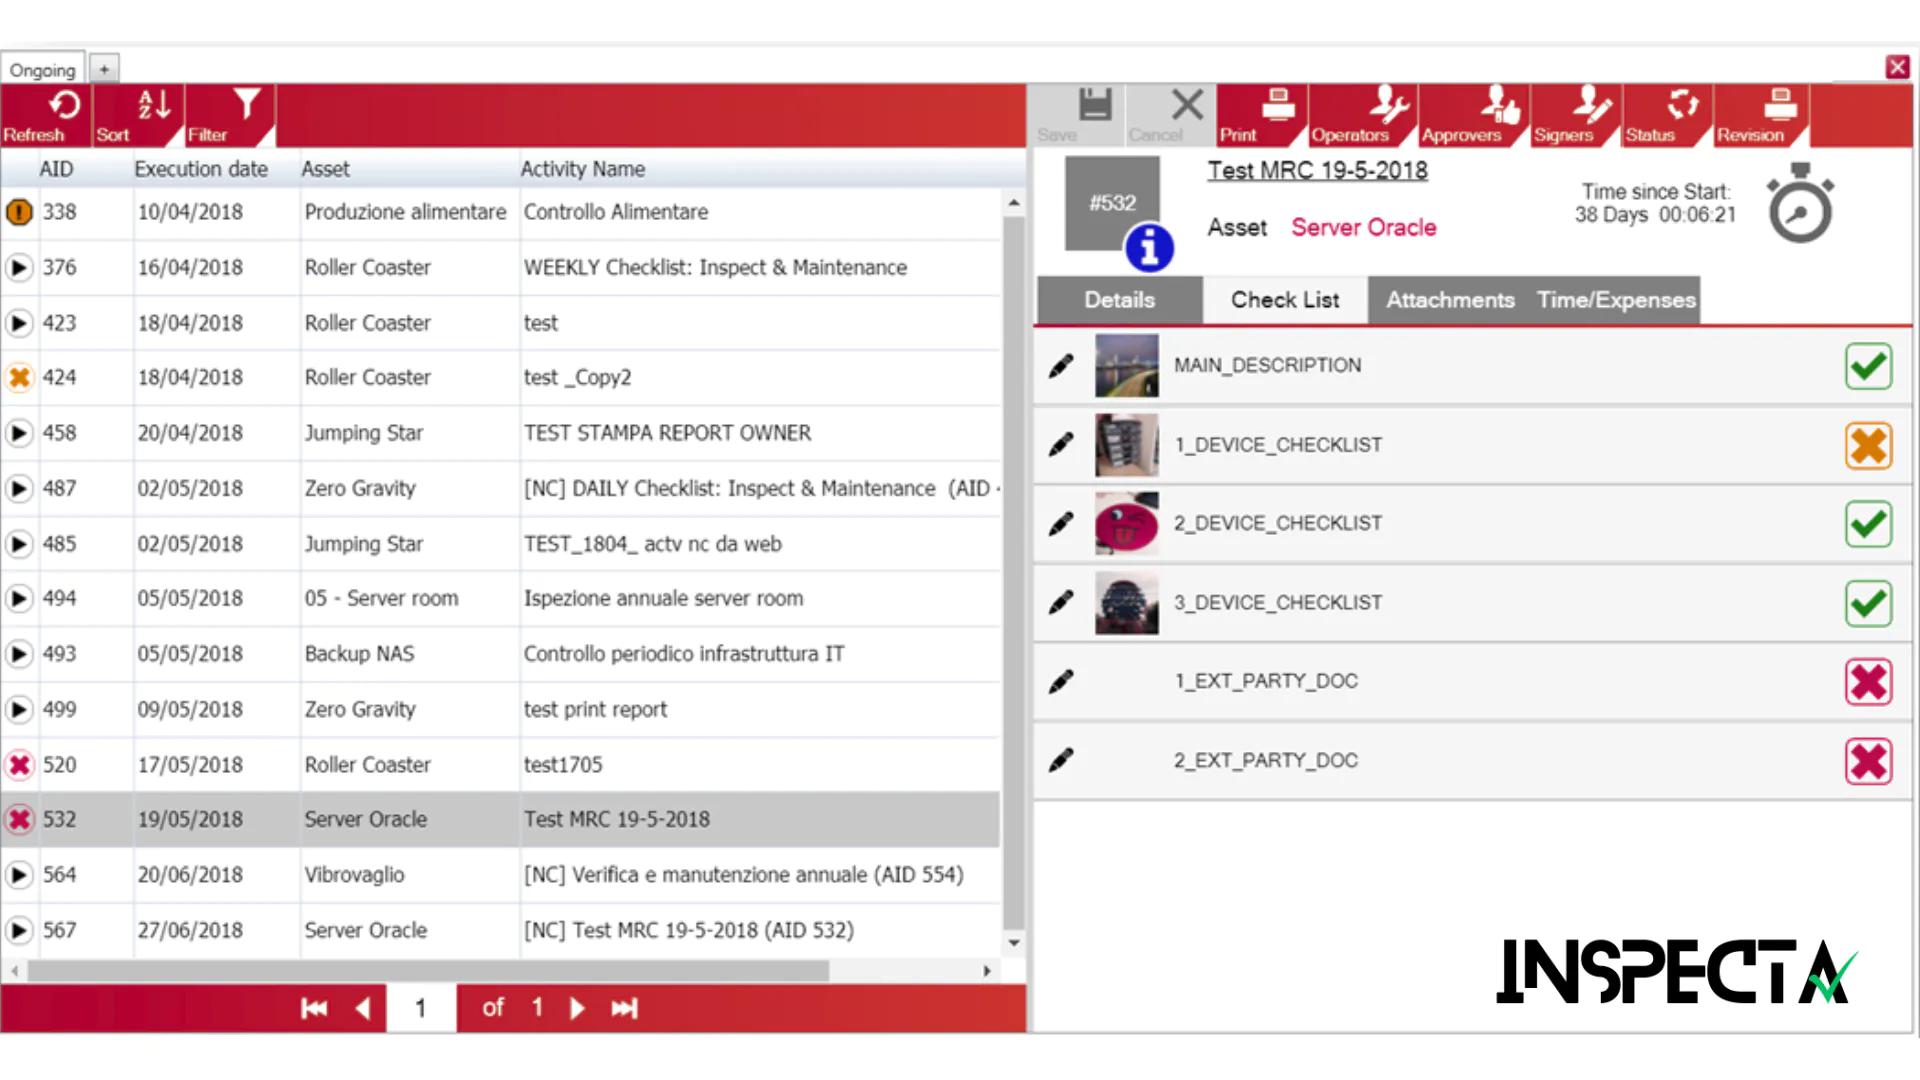Open the Operators panel
Screen dimensions: 1920x1080
click(1388, 107)
